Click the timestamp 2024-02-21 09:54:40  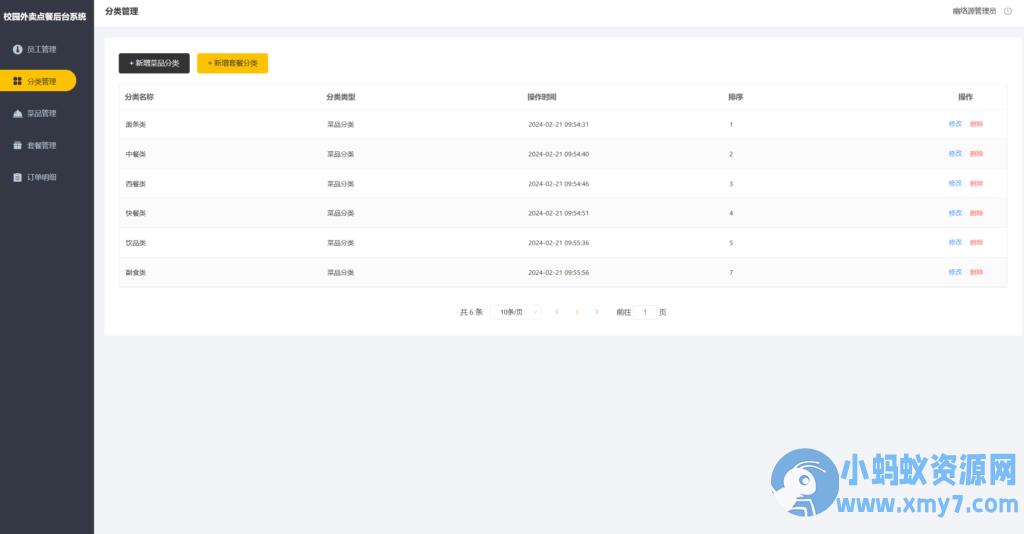pyautogui.click(x=558, y=154)
